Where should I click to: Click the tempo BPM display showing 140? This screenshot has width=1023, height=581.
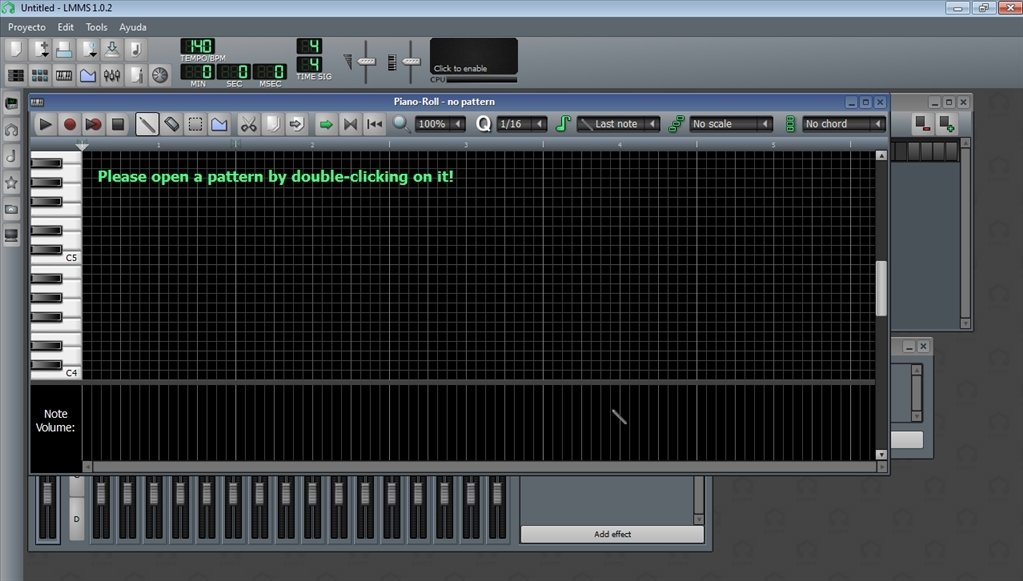tap(198, 46)
